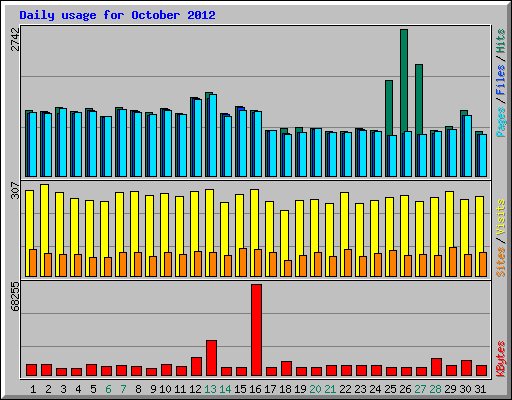The width and height of the screenshot is (512, 400).
Task: Click day label "24" on the x-axis
Action: tap(375, 389)
